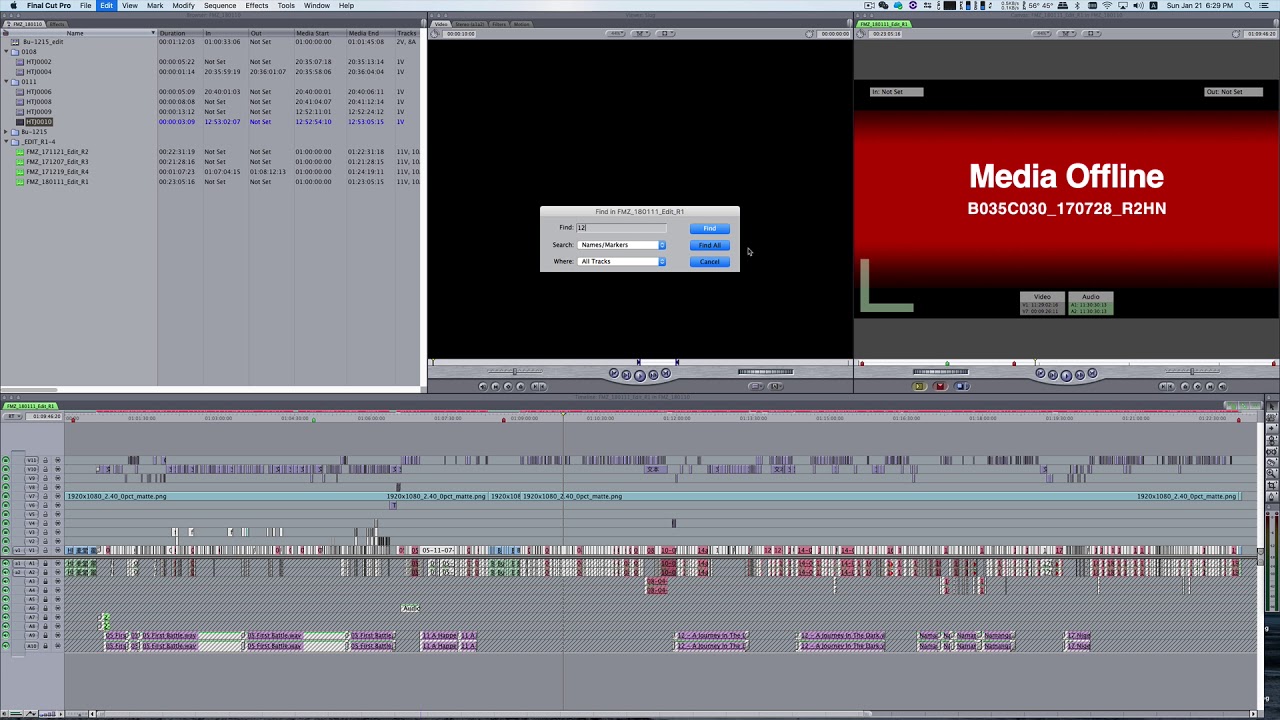The image size is (1280, 720).
Task: Expand the Bu-1215 bin in Browser
Action: tap(7, 132)
